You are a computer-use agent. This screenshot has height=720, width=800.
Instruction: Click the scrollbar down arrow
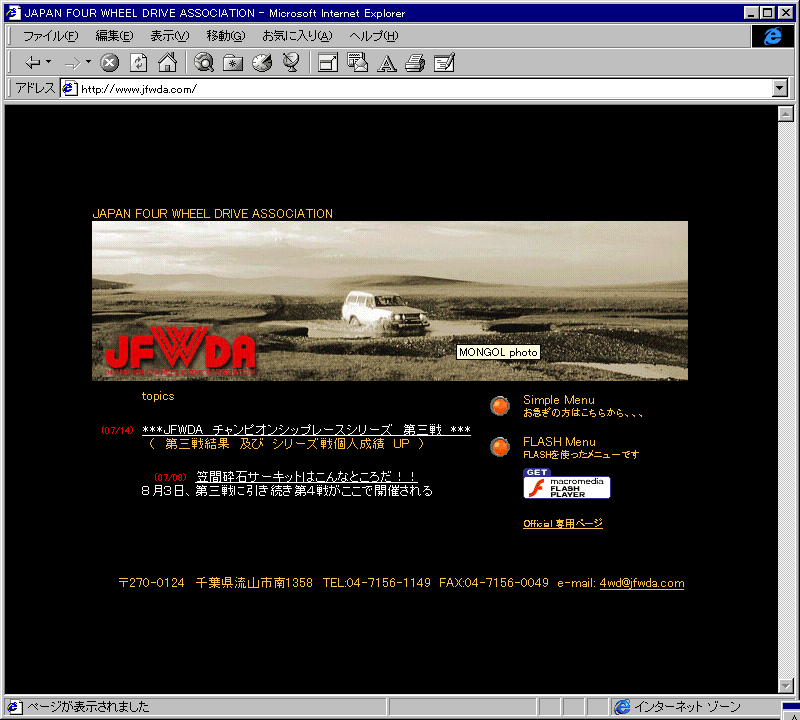coord(786,686)
